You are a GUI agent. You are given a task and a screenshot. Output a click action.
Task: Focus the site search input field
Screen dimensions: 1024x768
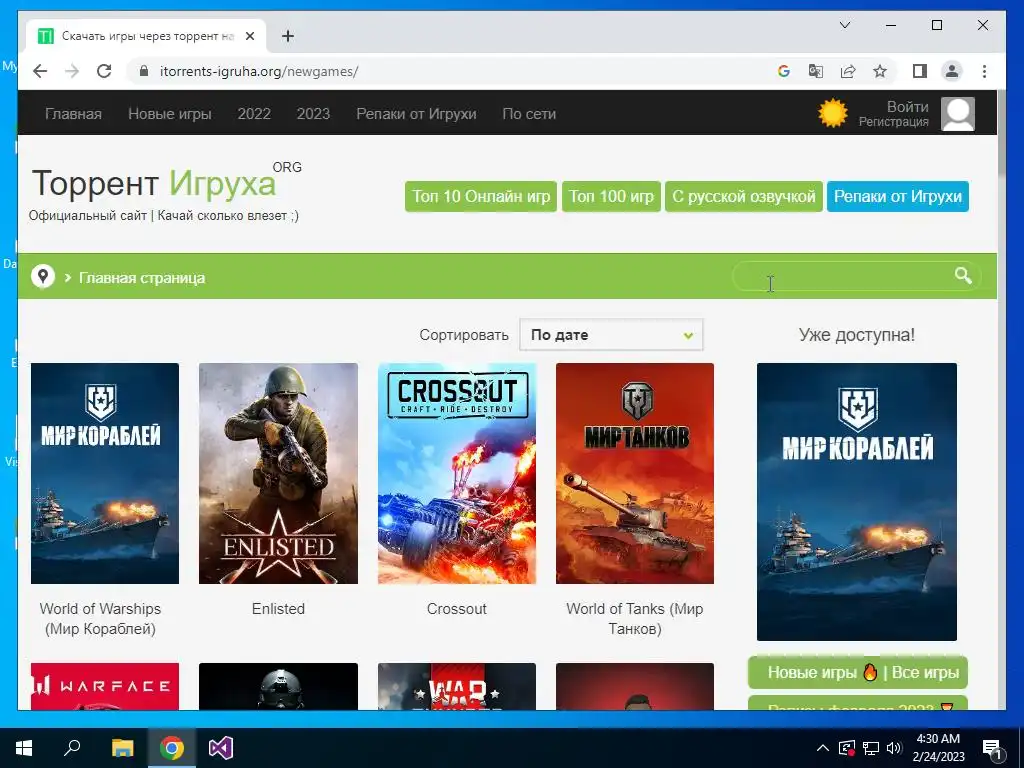click(844, 276)
